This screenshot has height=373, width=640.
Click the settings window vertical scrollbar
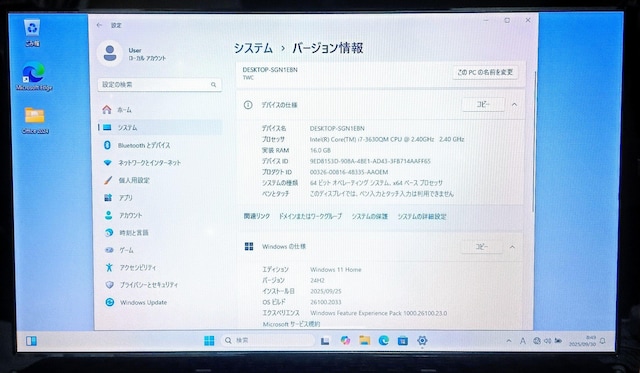click(x=534, y=141)
